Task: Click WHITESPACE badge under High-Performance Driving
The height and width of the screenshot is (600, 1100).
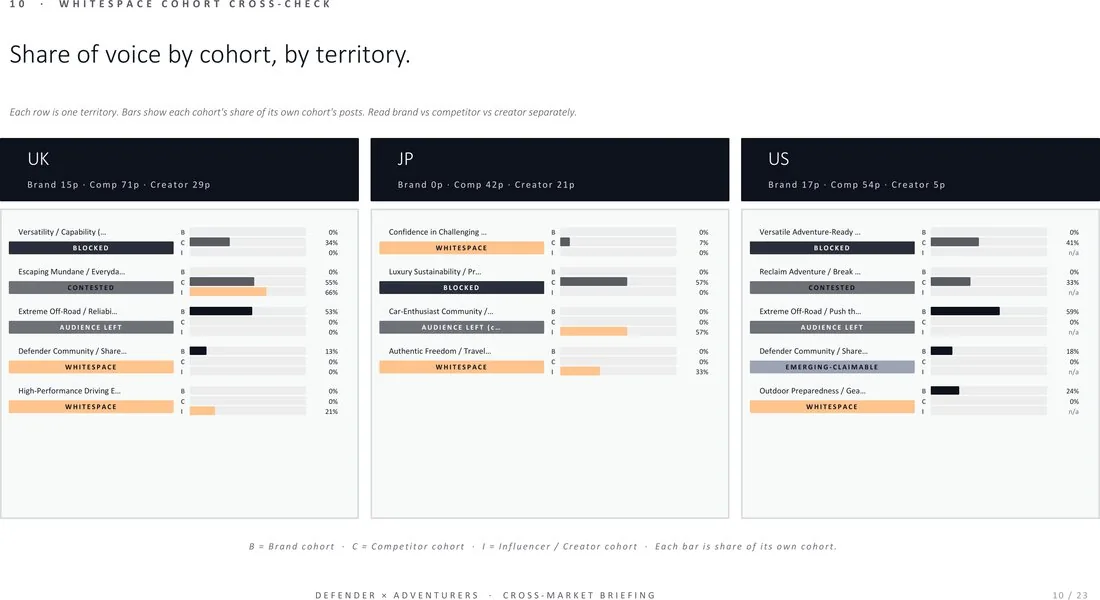Action: coord(91,406)
